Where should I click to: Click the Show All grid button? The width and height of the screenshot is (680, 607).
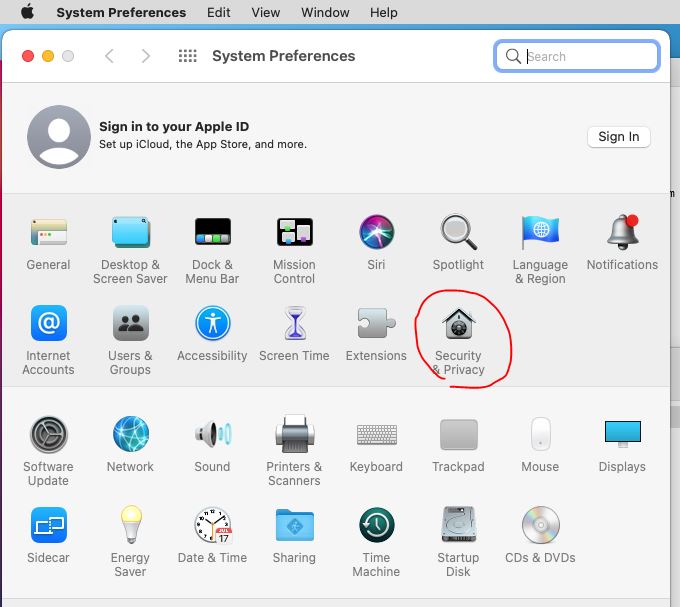[187, 56]
